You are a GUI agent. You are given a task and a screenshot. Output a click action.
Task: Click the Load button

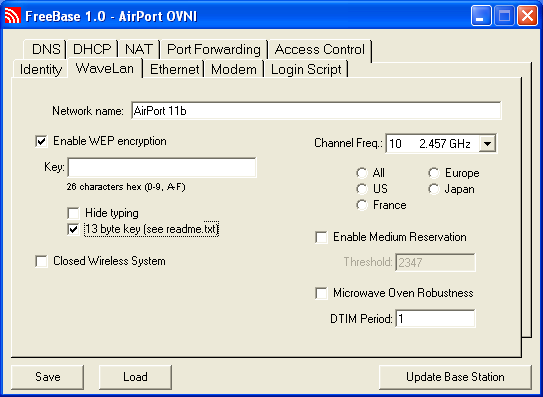click(135, 377)
